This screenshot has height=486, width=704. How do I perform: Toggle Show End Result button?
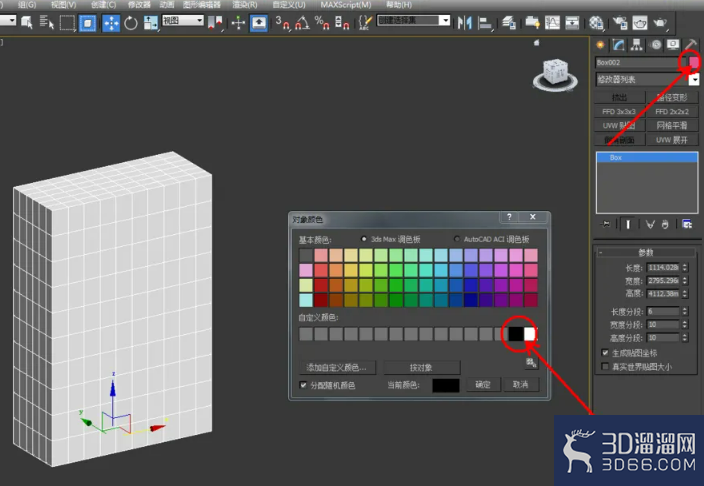628,224
